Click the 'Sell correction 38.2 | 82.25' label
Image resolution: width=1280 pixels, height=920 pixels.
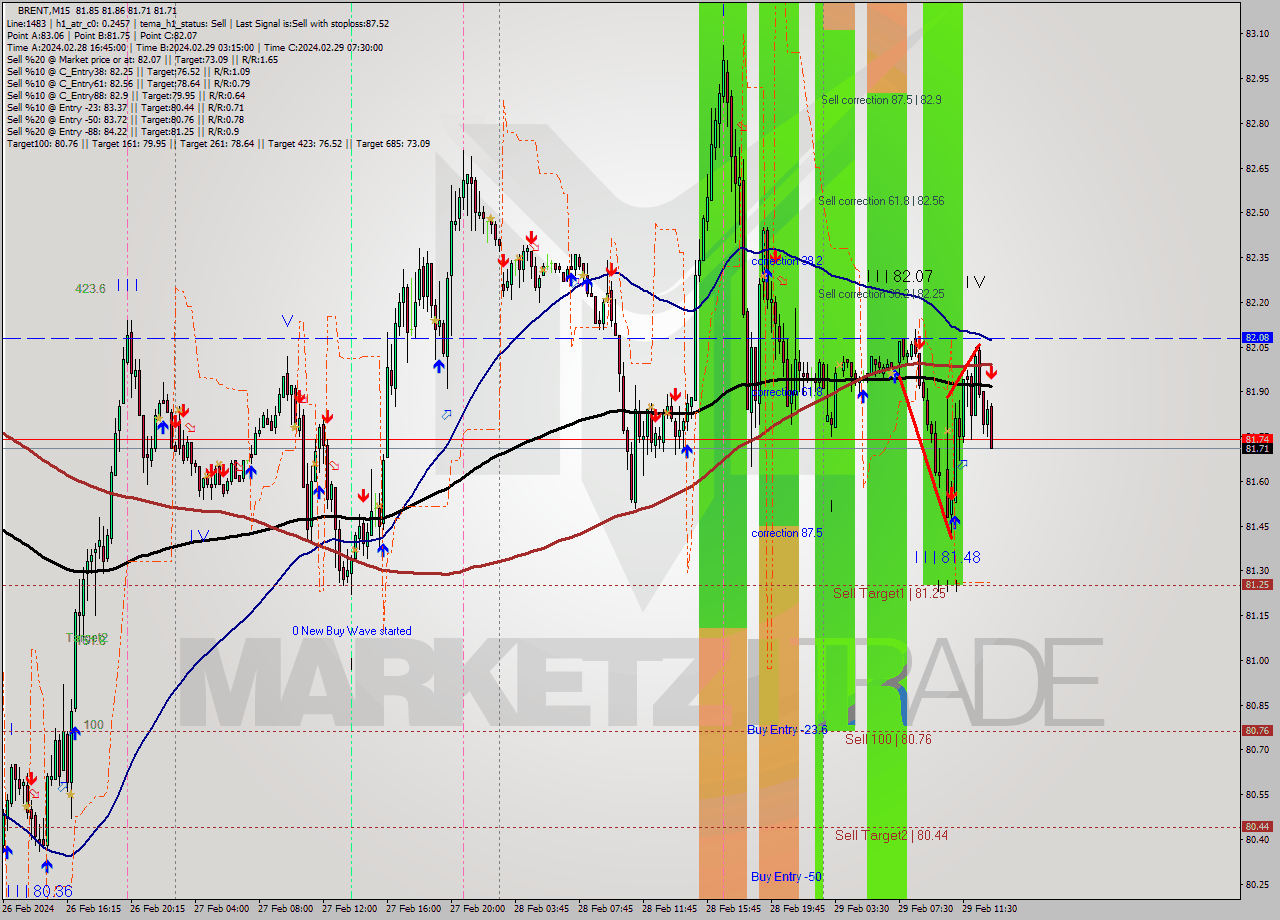pyautogui.click(x=881, y=294)
